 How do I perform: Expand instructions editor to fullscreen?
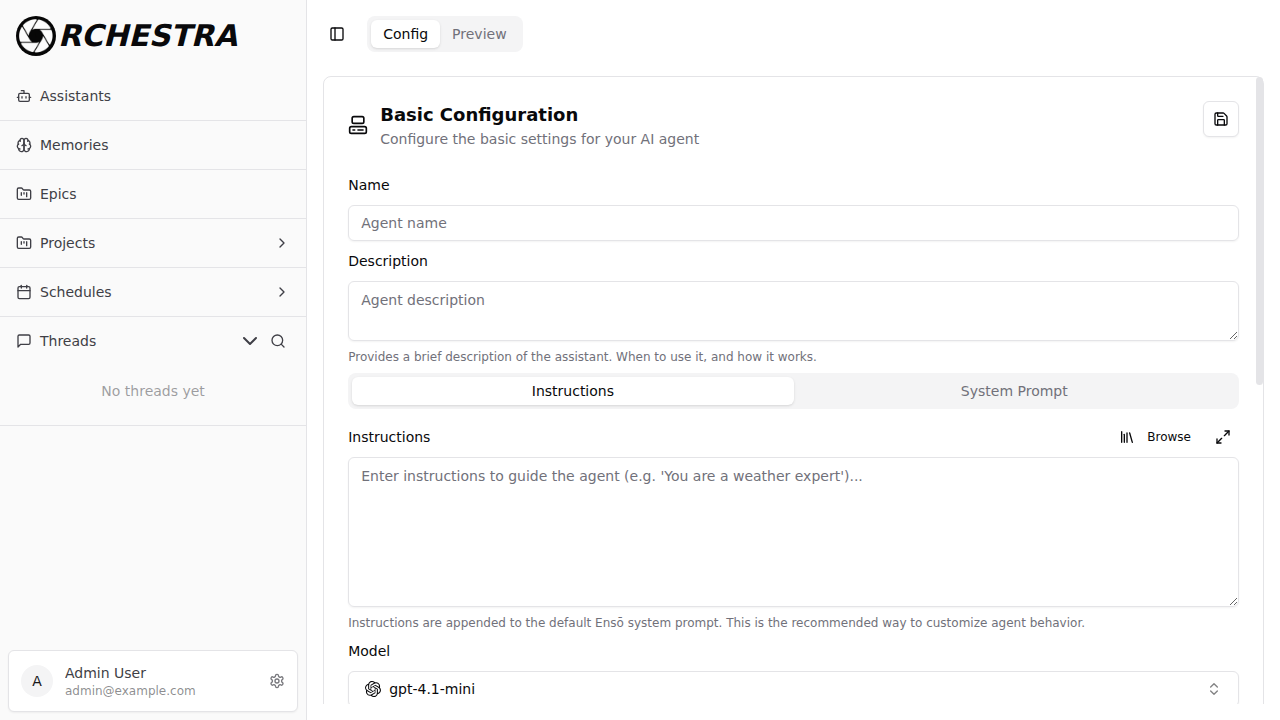pyautogui.click(x=1223, y=437)
